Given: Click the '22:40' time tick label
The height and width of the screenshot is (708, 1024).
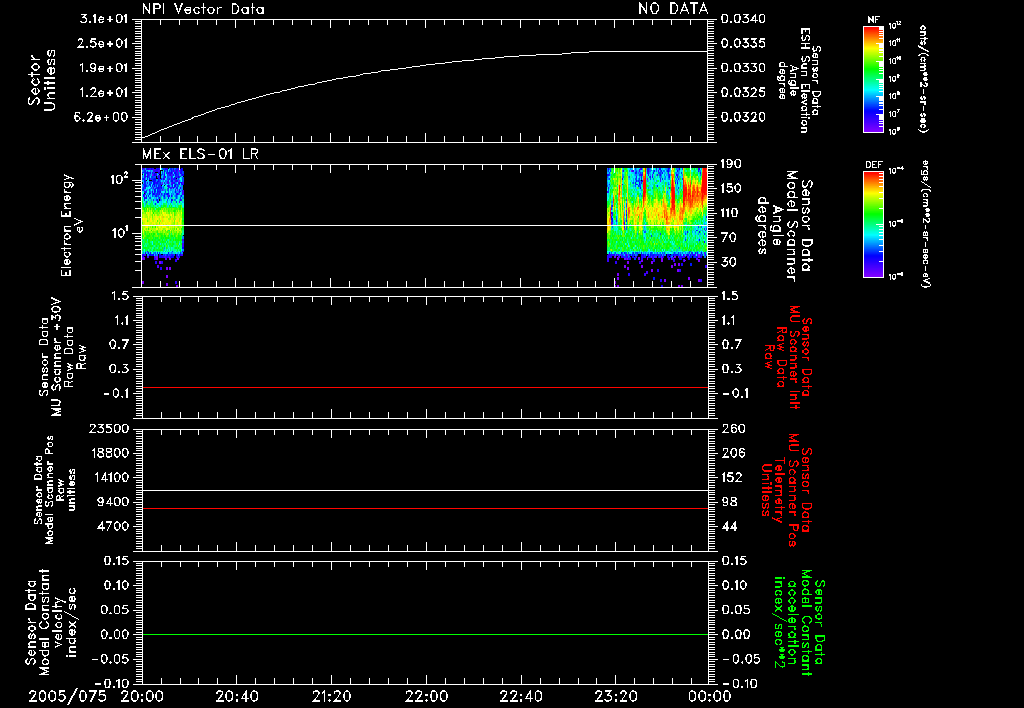Looking at the screenshot, I should 521,696.
